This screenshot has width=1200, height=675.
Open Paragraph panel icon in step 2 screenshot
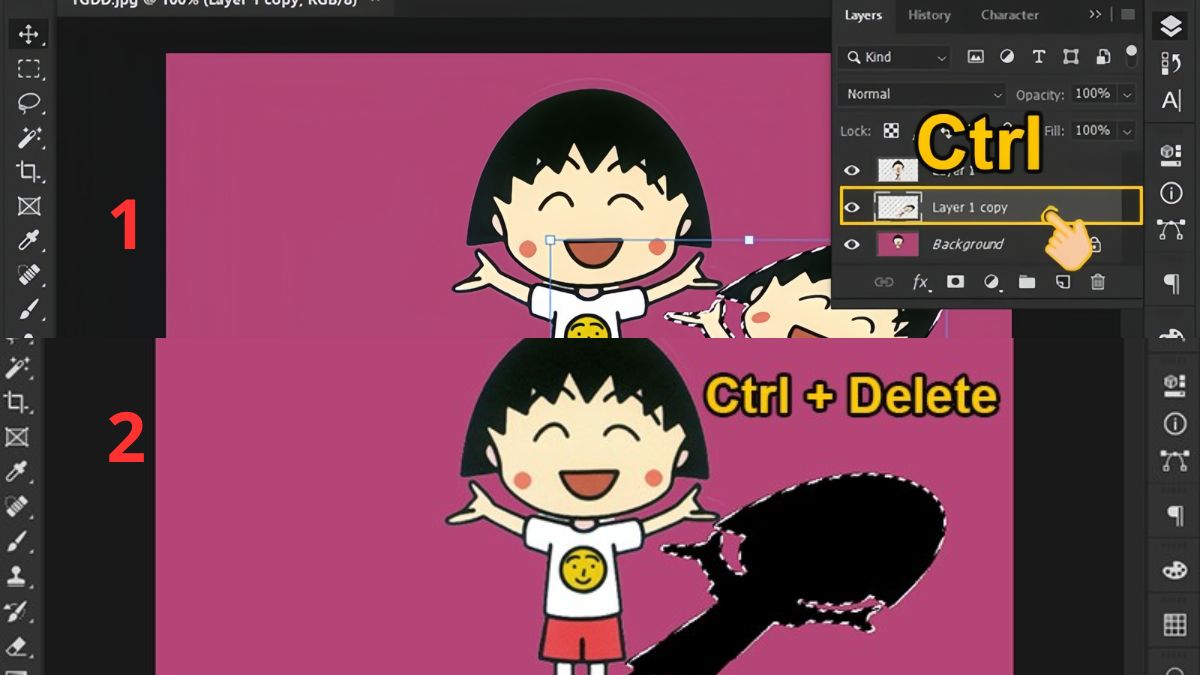[1174, 516]
